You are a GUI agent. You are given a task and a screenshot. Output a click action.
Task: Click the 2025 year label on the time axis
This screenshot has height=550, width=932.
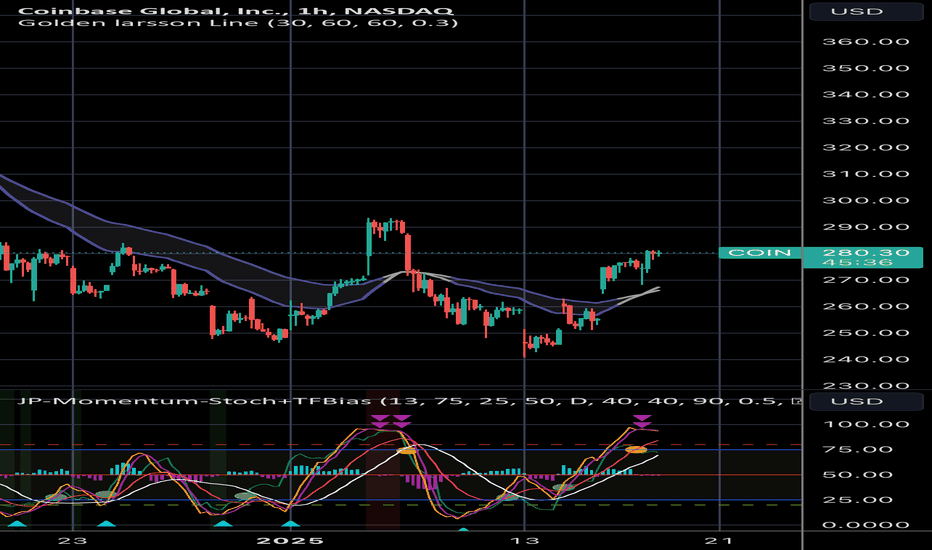[290, 540]
